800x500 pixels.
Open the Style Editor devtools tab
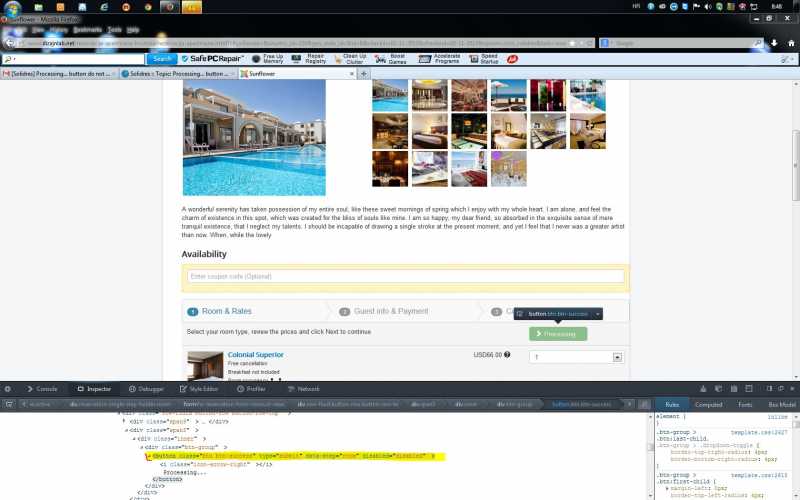coord(200,388)
